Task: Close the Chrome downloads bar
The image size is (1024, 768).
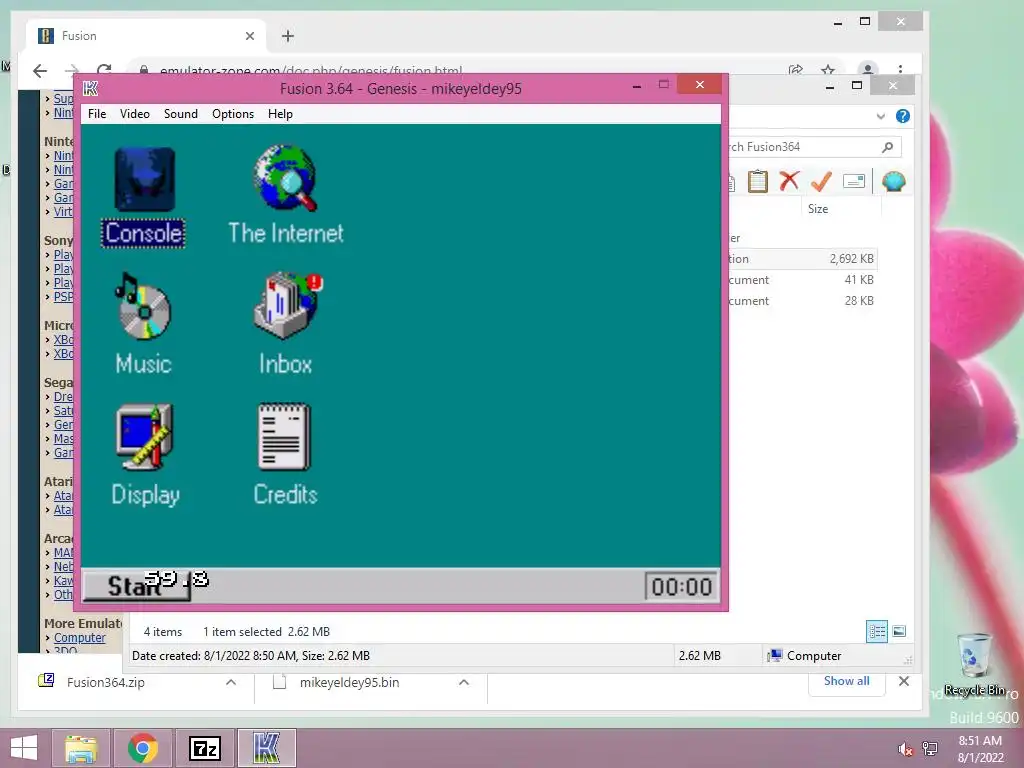Action: click(x=904, y=681)
